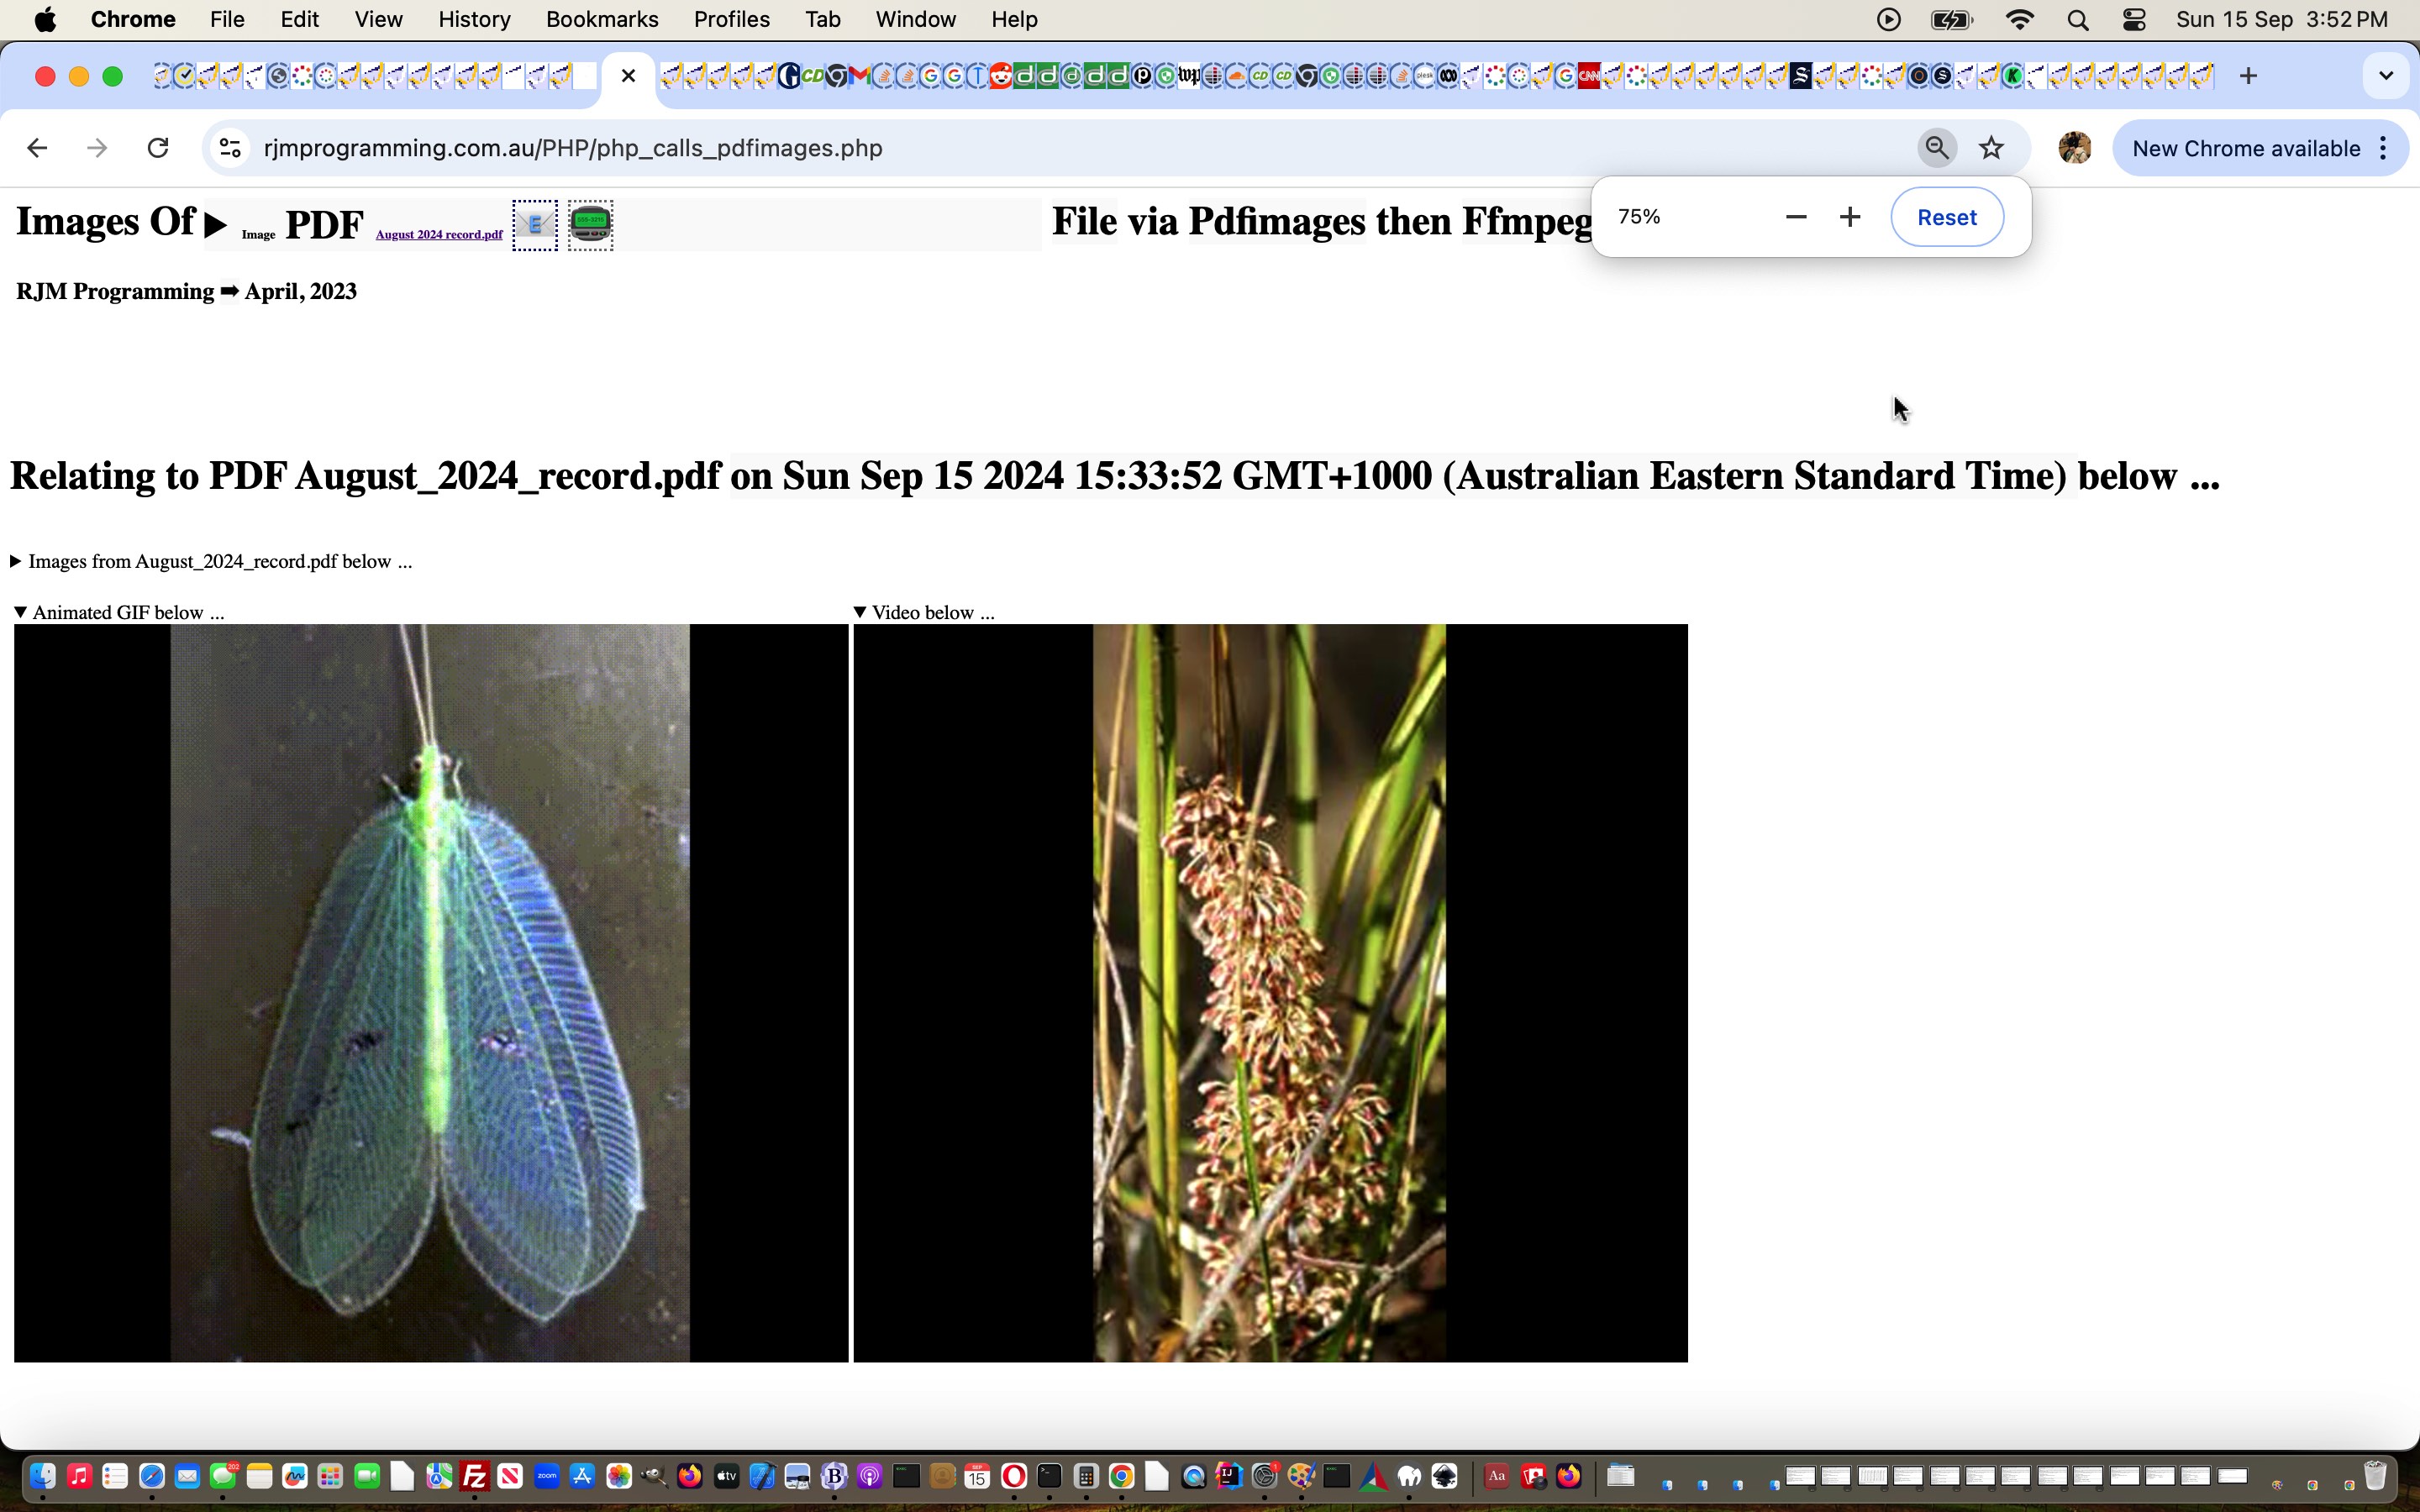Image resolution: width=2420 pixels, height=1512 pixels.
Task: Toggle video section visibility
Action: (x=923, y=612)
